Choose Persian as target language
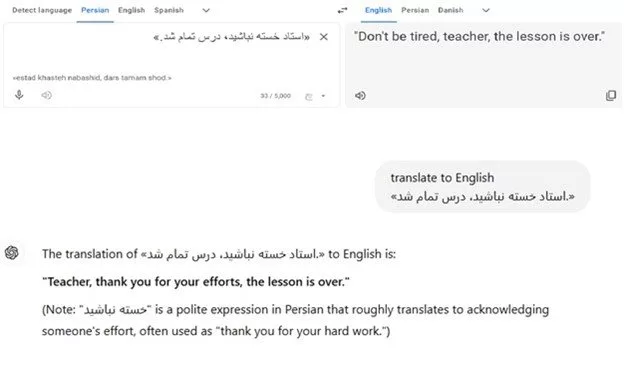The height and width of the screenshot is (367, 624). pos(415,10)
